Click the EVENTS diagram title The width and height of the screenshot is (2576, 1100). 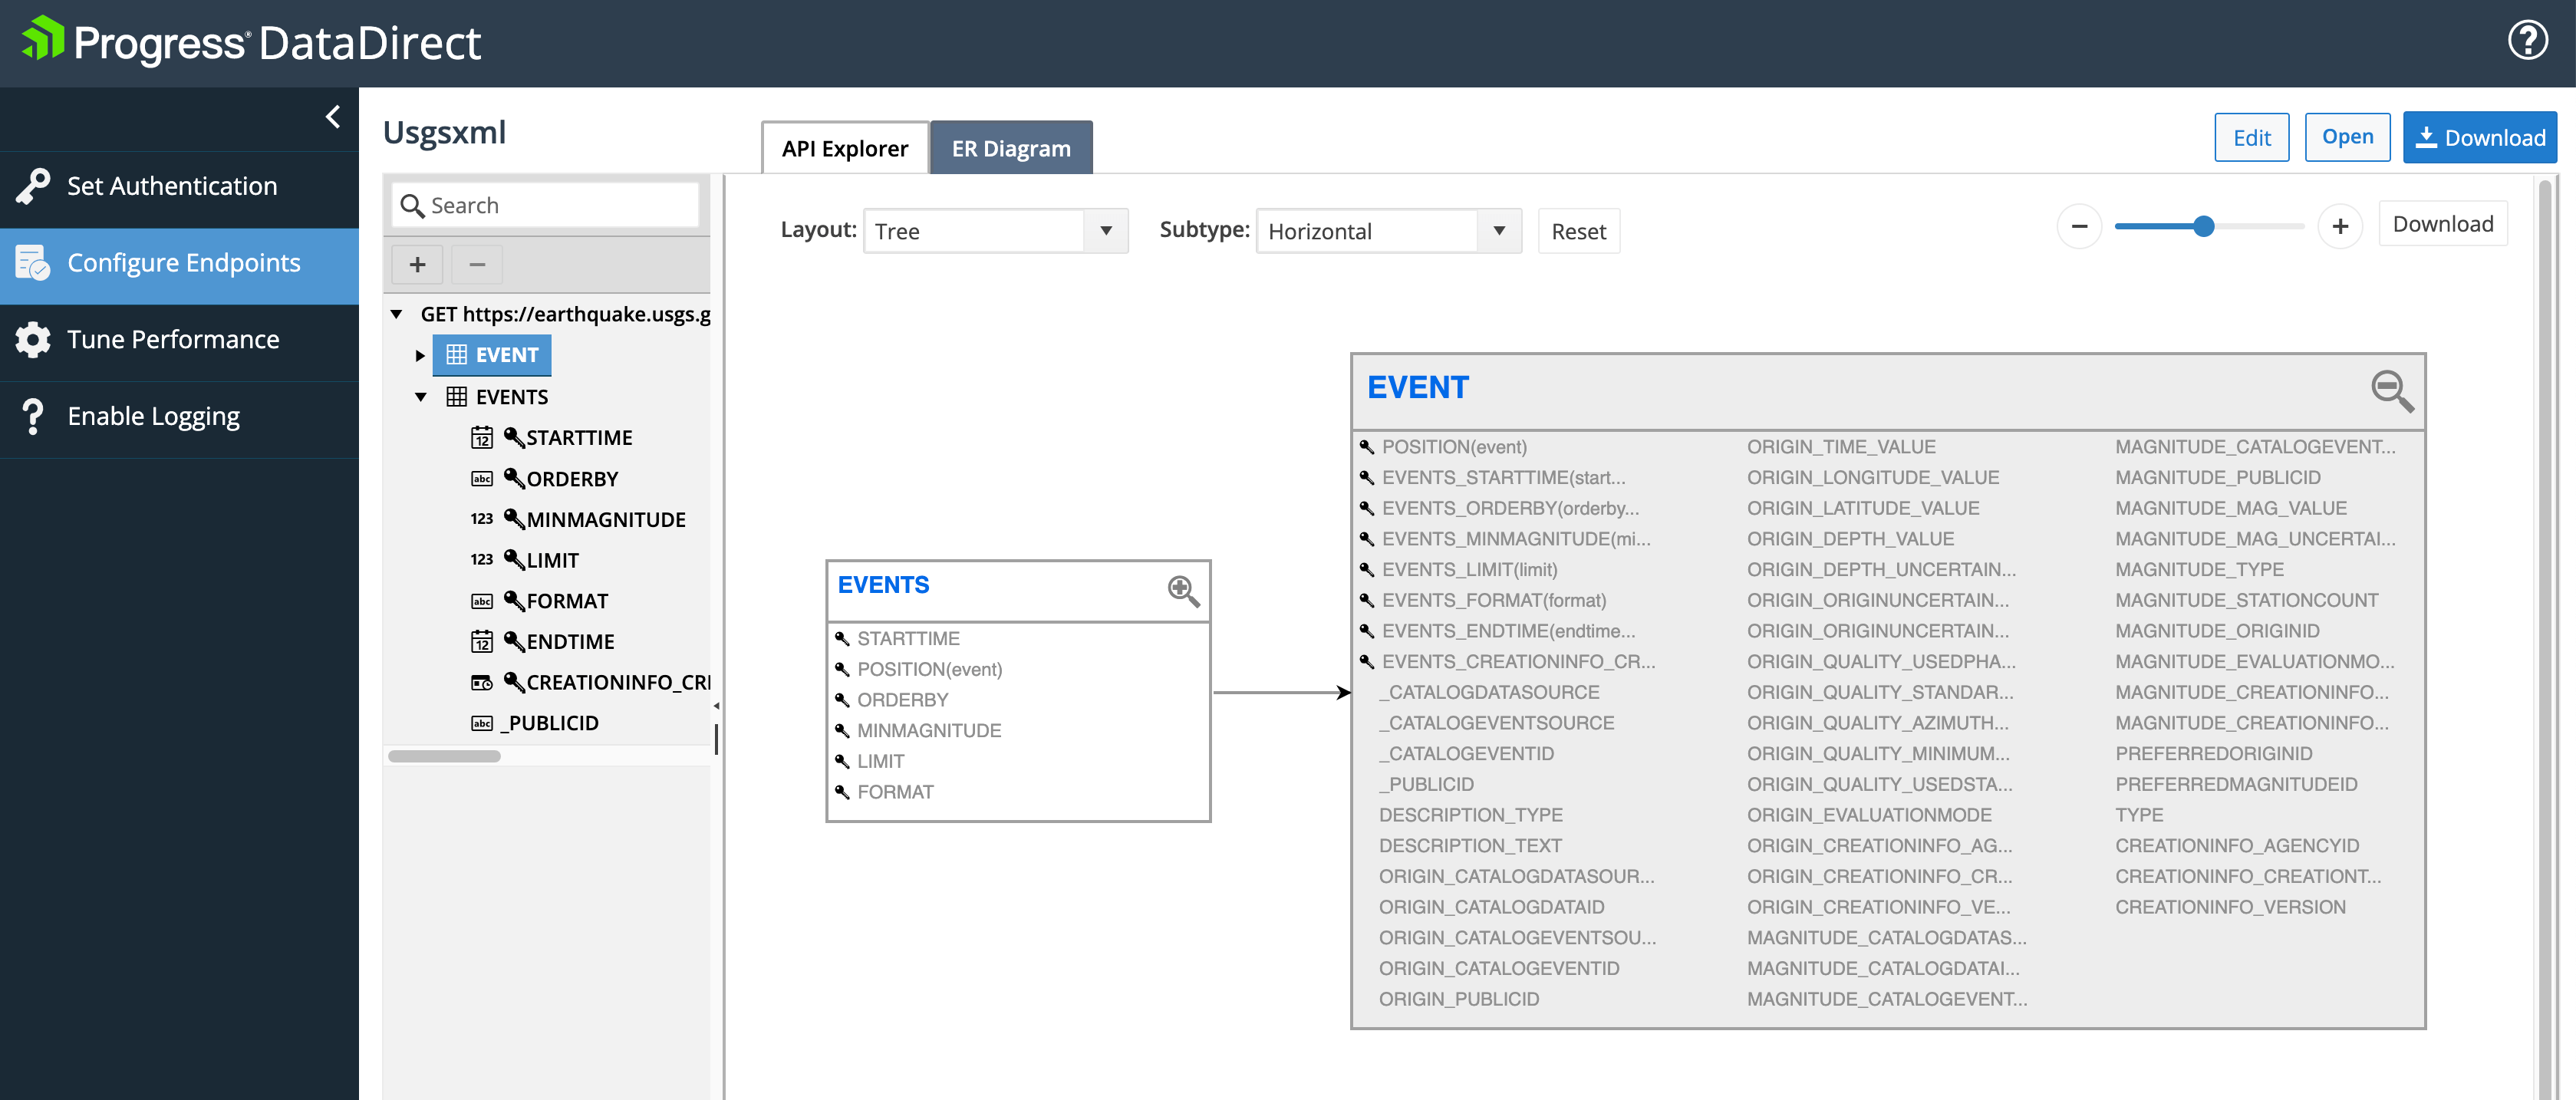coord(883,585)
